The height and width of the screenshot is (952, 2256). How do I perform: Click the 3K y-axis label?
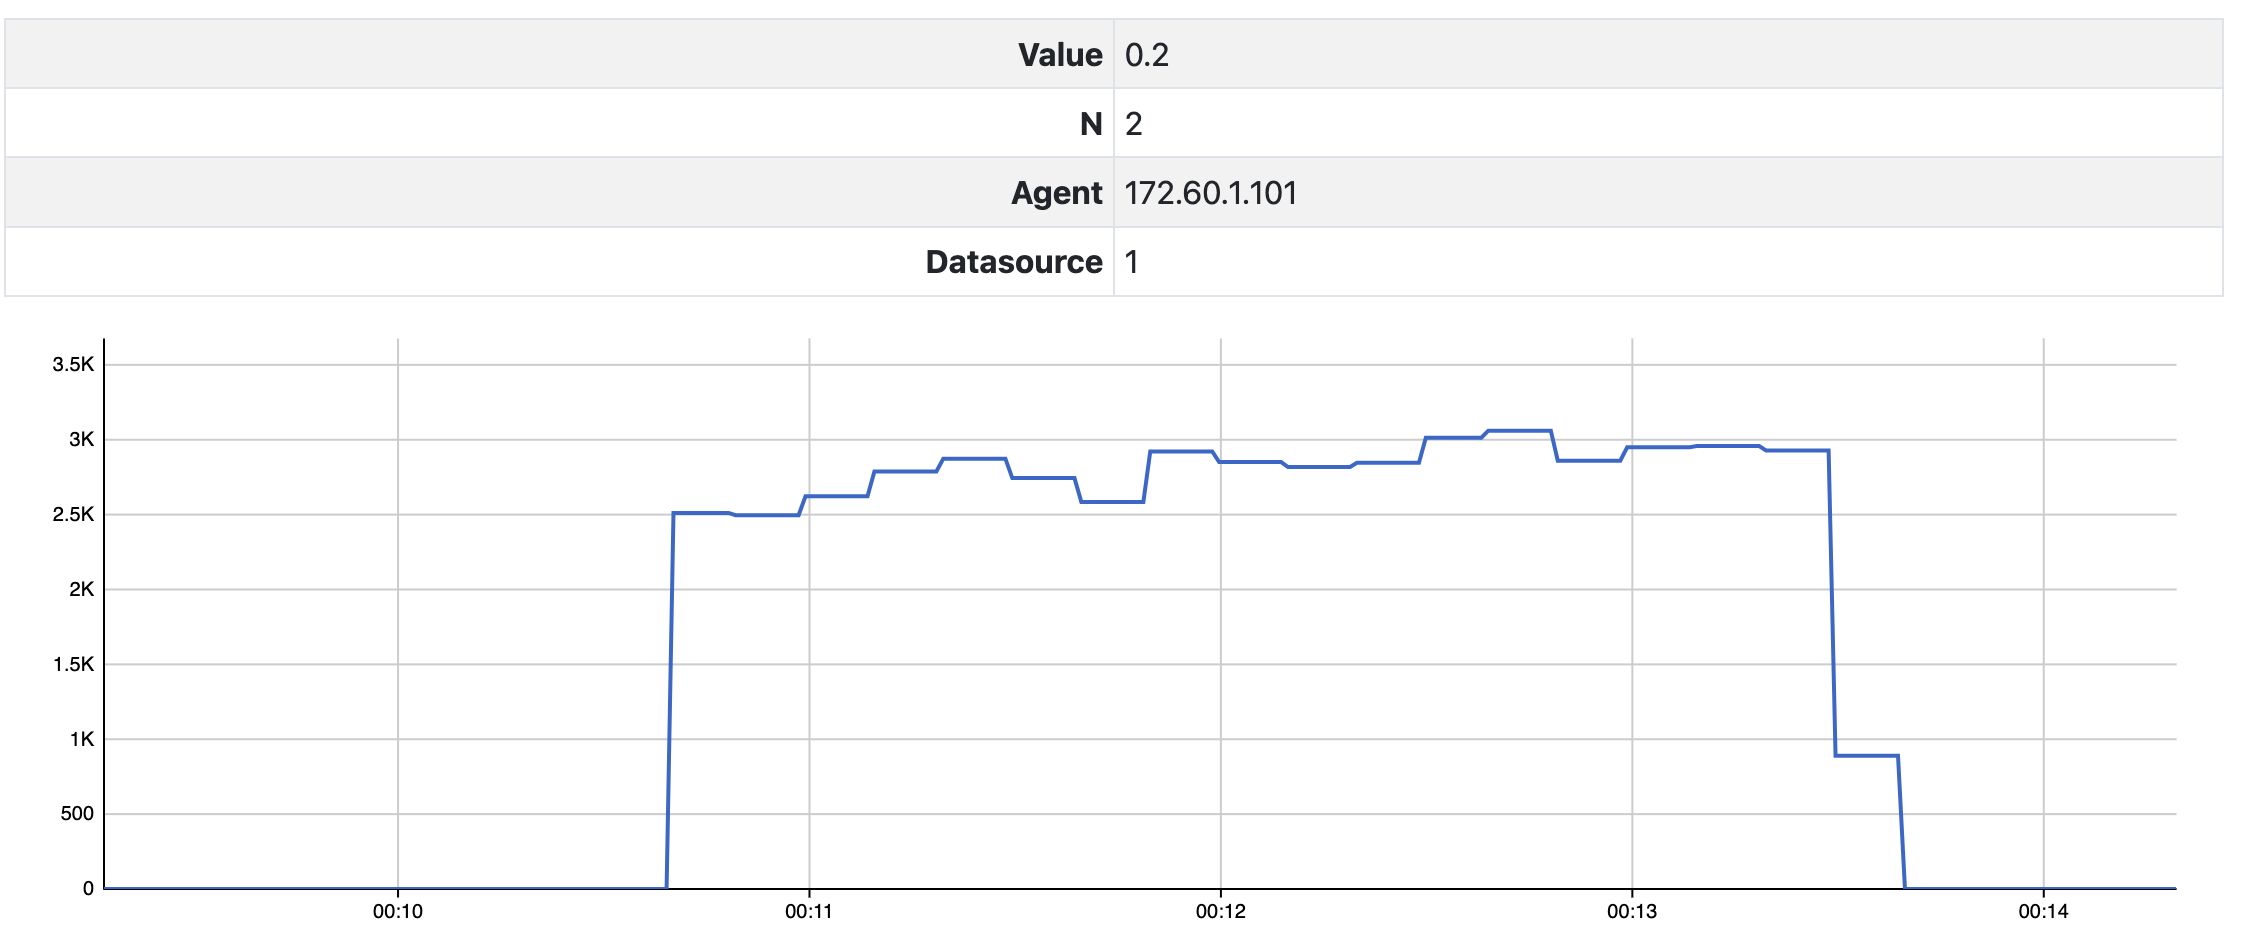[81, 440]
